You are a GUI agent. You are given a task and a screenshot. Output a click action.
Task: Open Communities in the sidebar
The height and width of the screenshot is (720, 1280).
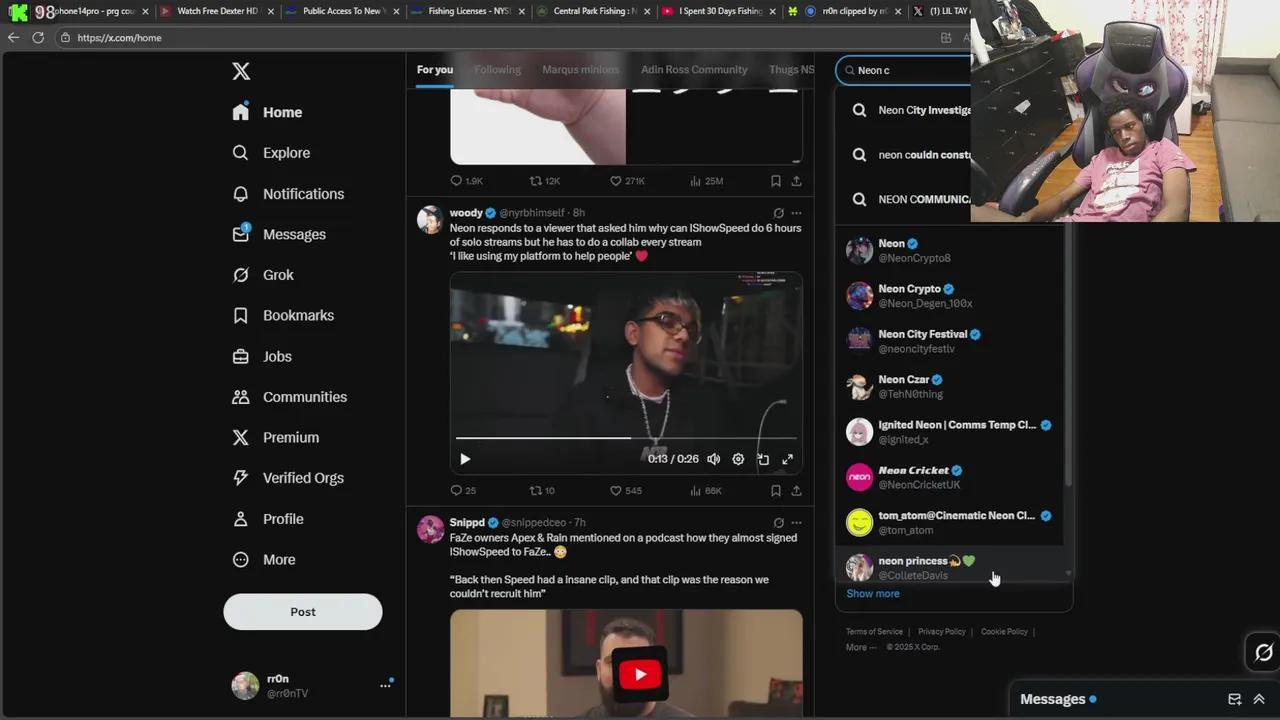click(289, 397)
